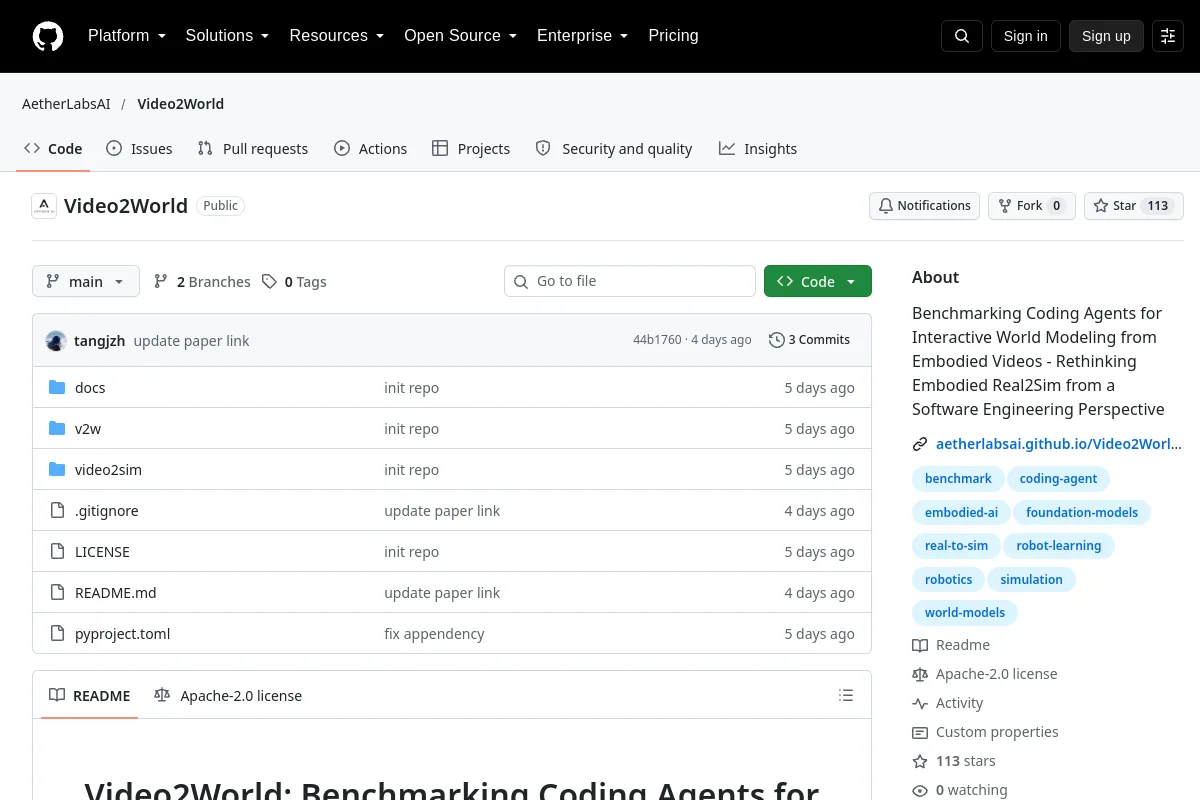The image size is (1200, 800).
Task: Open the README outline list icon
Action: click(846, 695)
